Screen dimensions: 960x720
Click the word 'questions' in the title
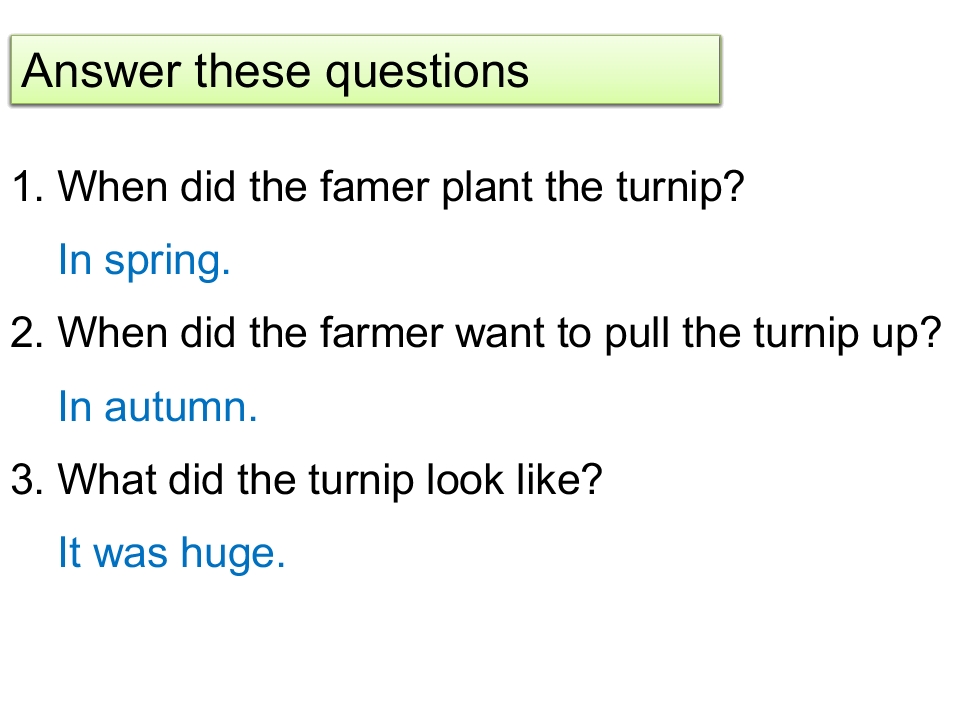point(427,73)
